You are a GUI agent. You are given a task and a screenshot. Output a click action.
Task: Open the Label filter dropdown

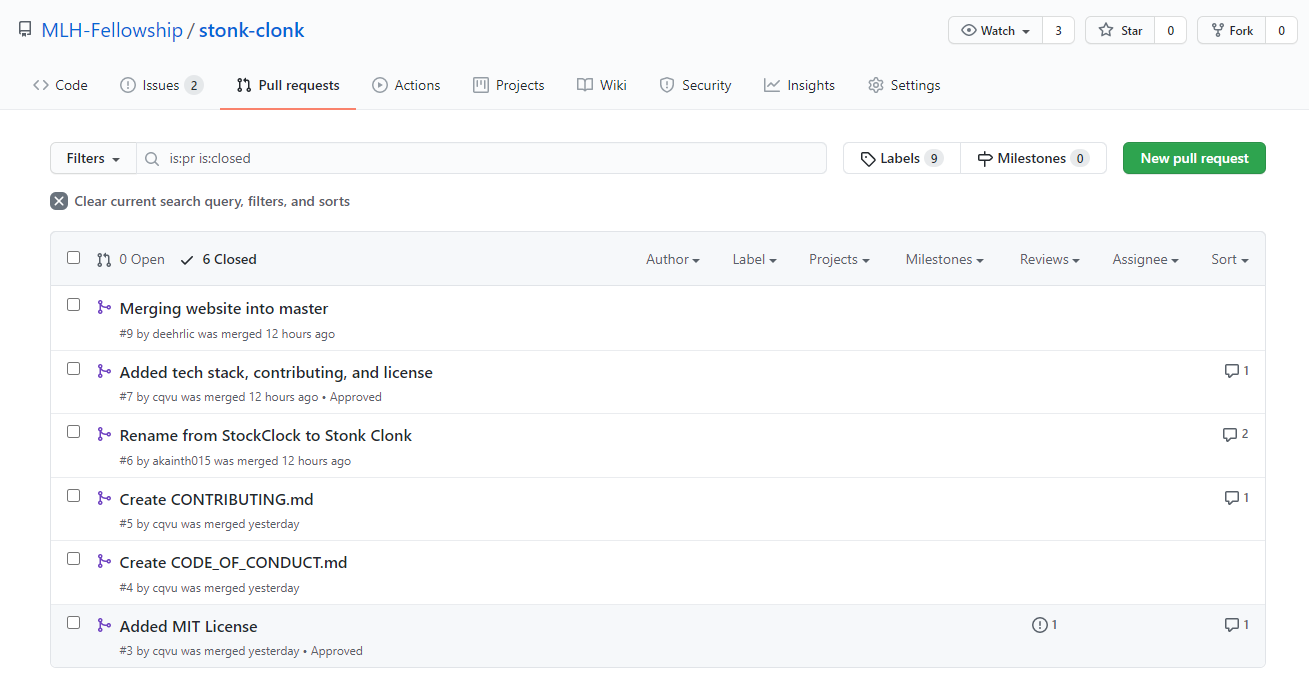coord(755,259)
